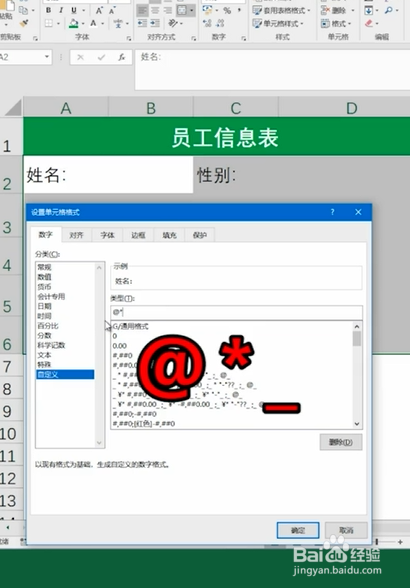This screenshot has height=588, width=410.
Task: Open the font group dialog launcher
Action: pos(129,38)
